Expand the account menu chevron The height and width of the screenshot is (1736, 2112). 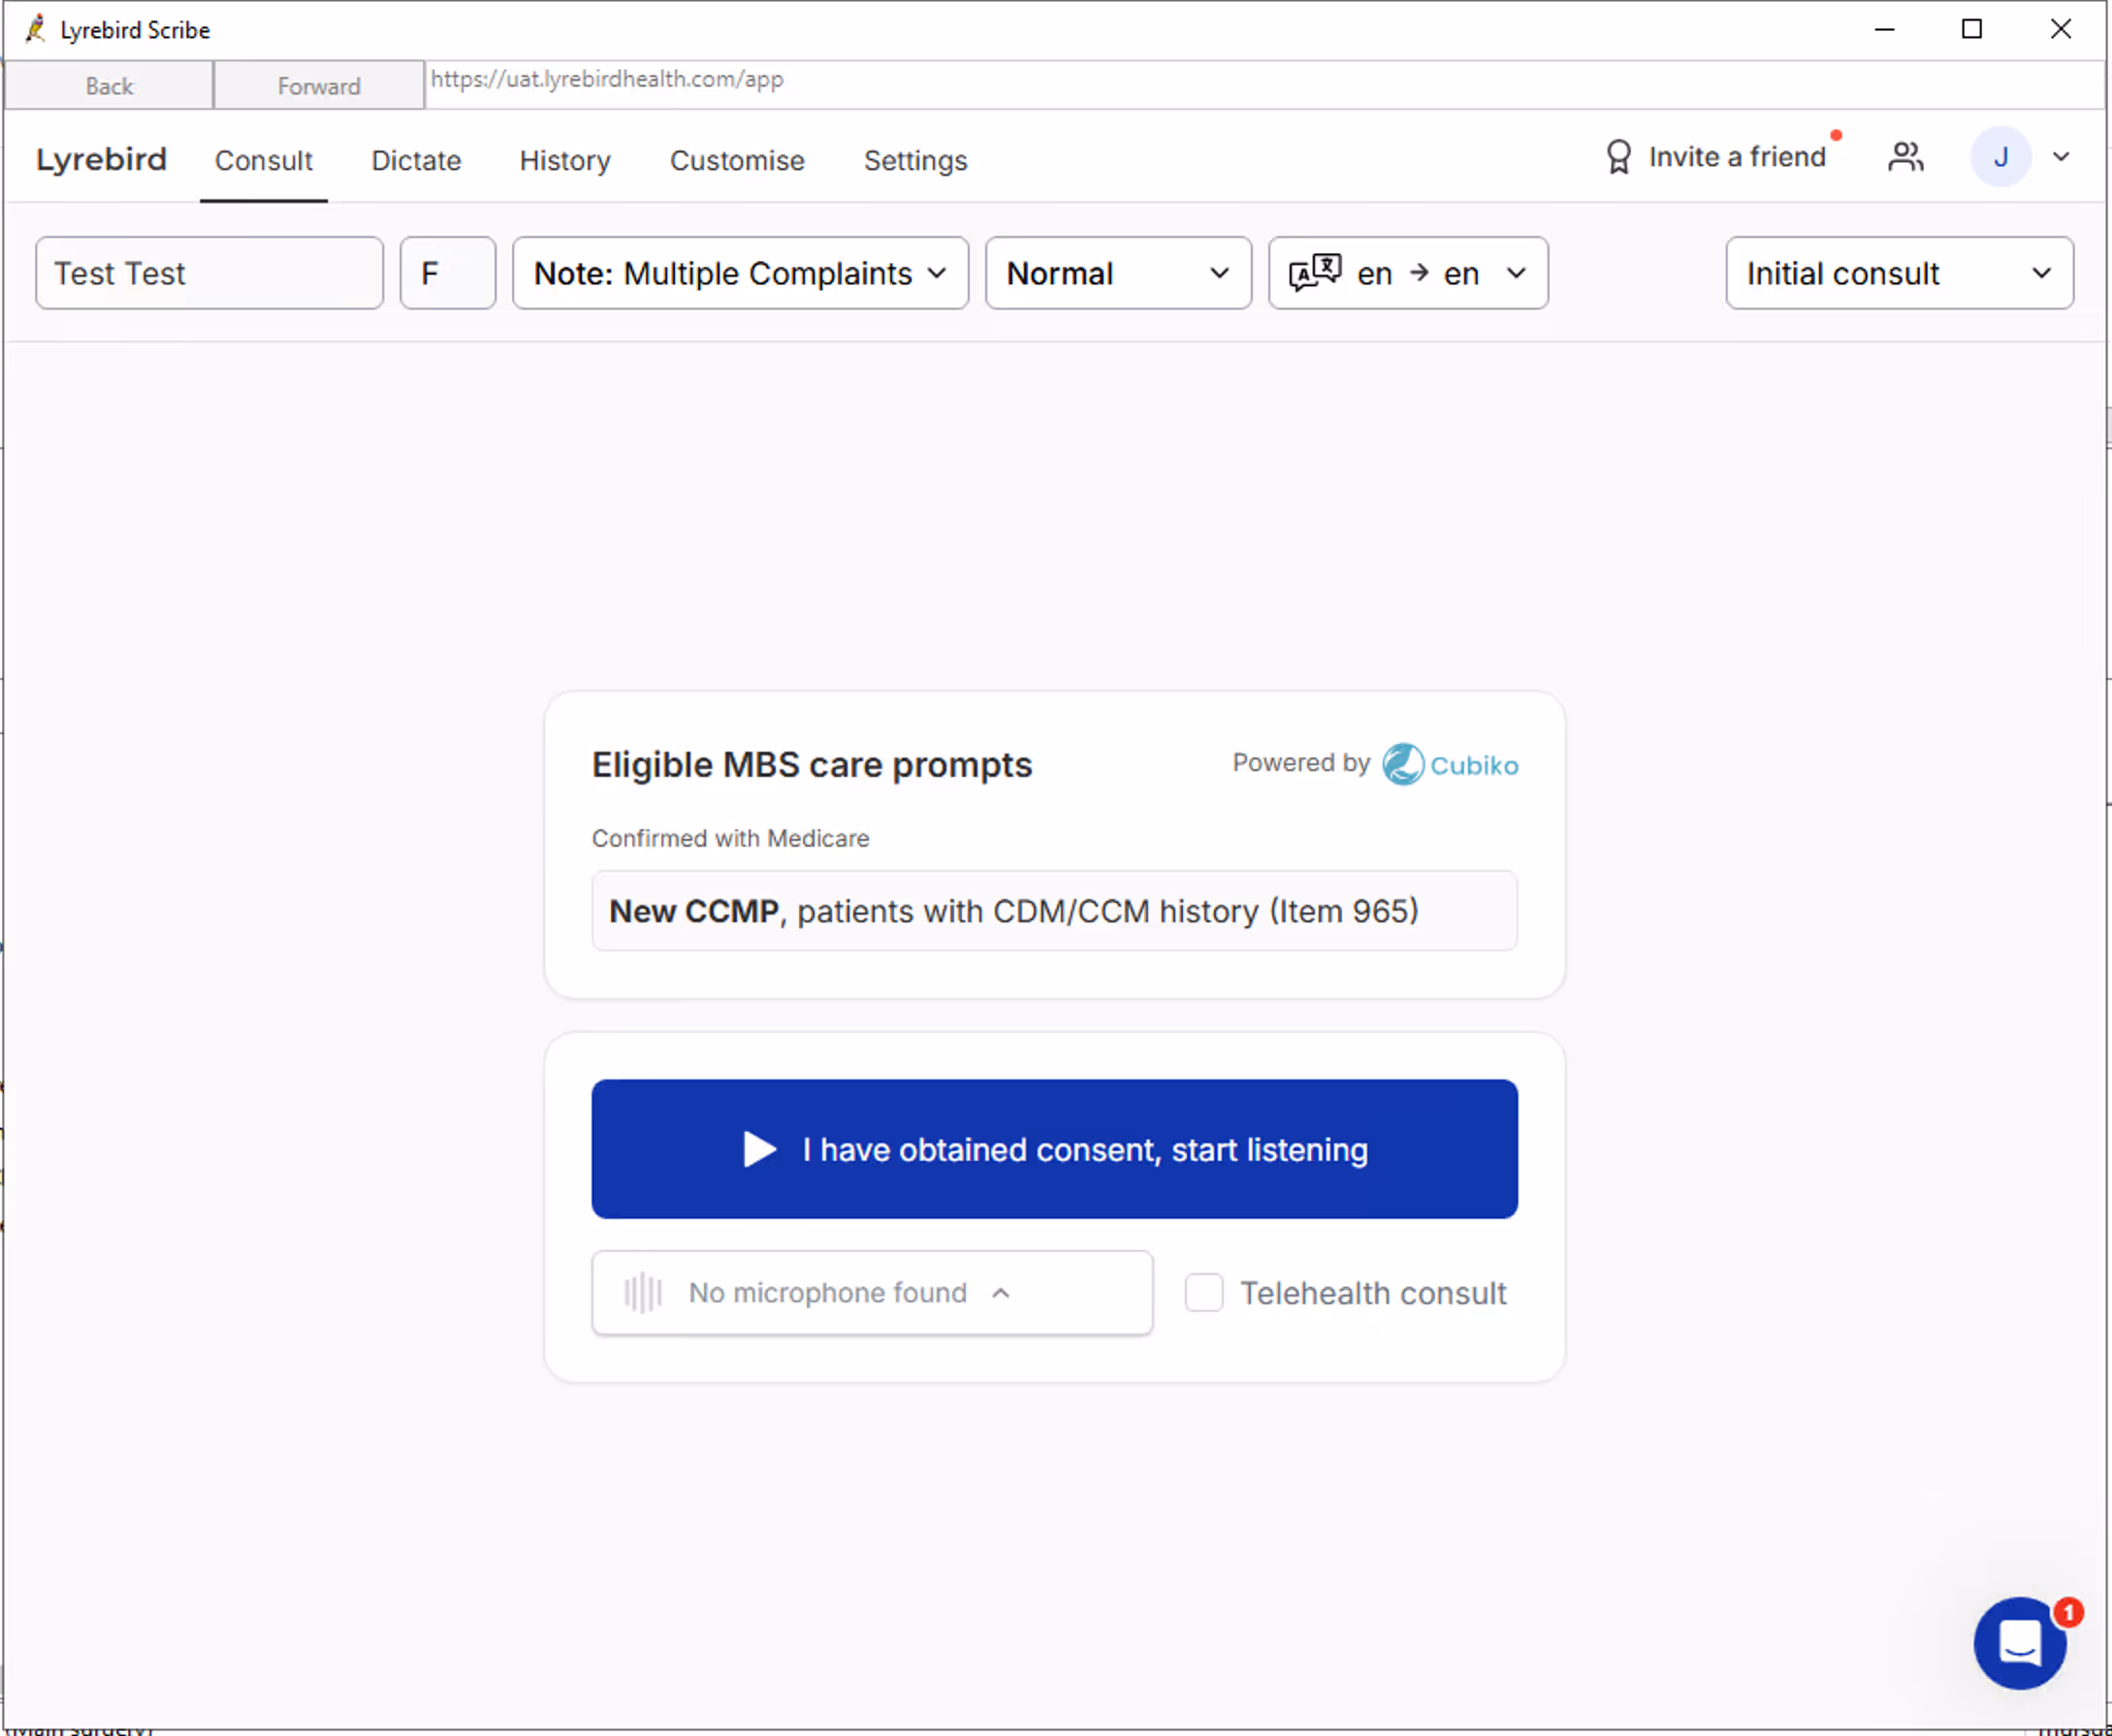[2061, 157]
